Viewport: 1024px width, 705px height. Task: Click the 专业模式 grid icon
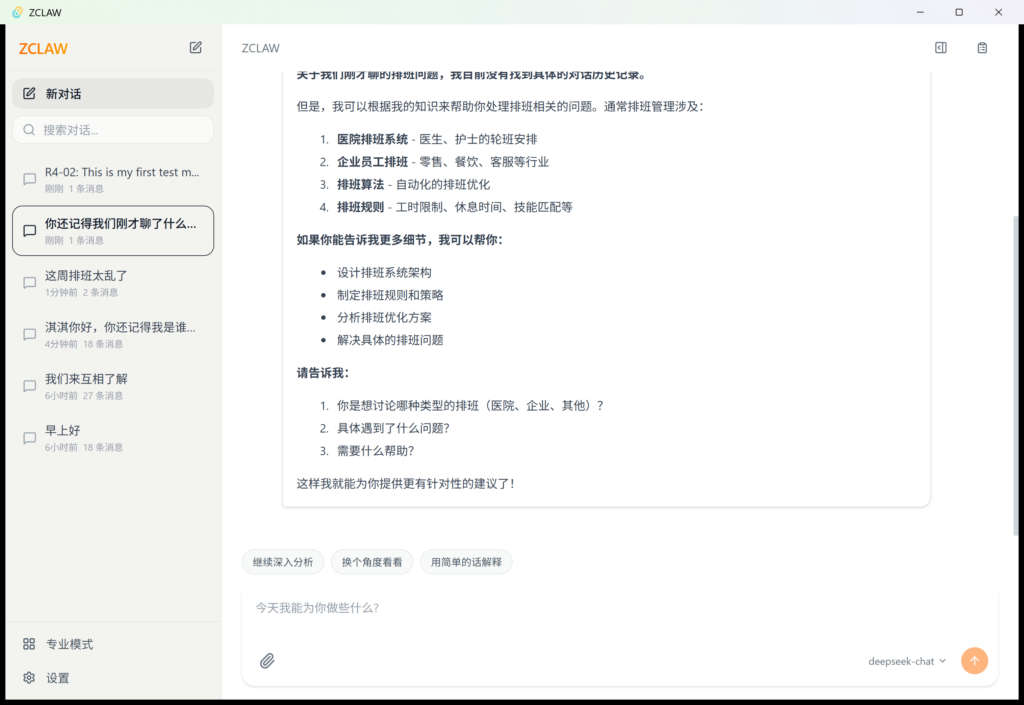29,644
